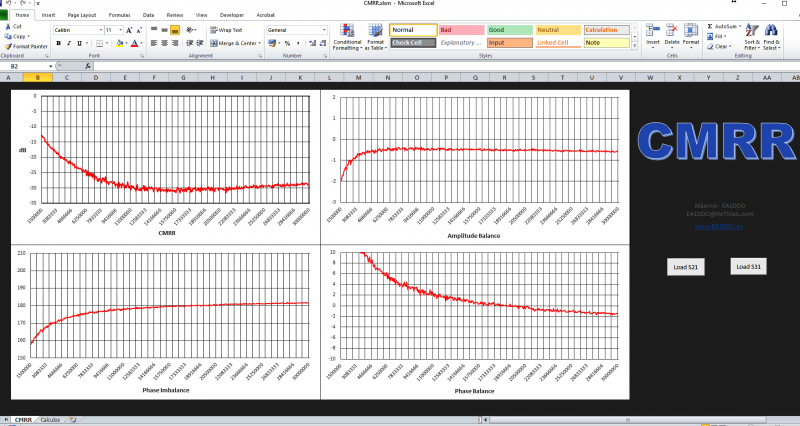Viewport: 800px width, 426px height.
Task: Switch to the Page Layout tab
Action: (82, 15)
